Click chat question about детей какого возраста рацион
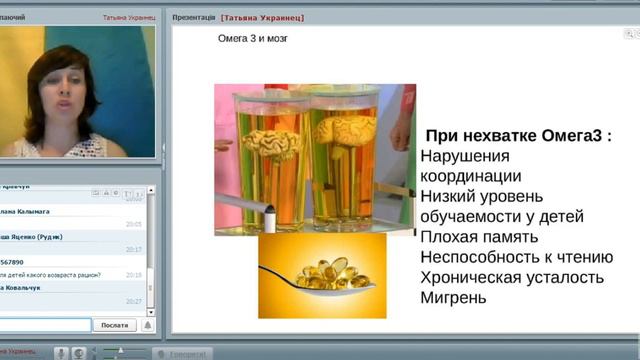 click(x=50, y=275)
